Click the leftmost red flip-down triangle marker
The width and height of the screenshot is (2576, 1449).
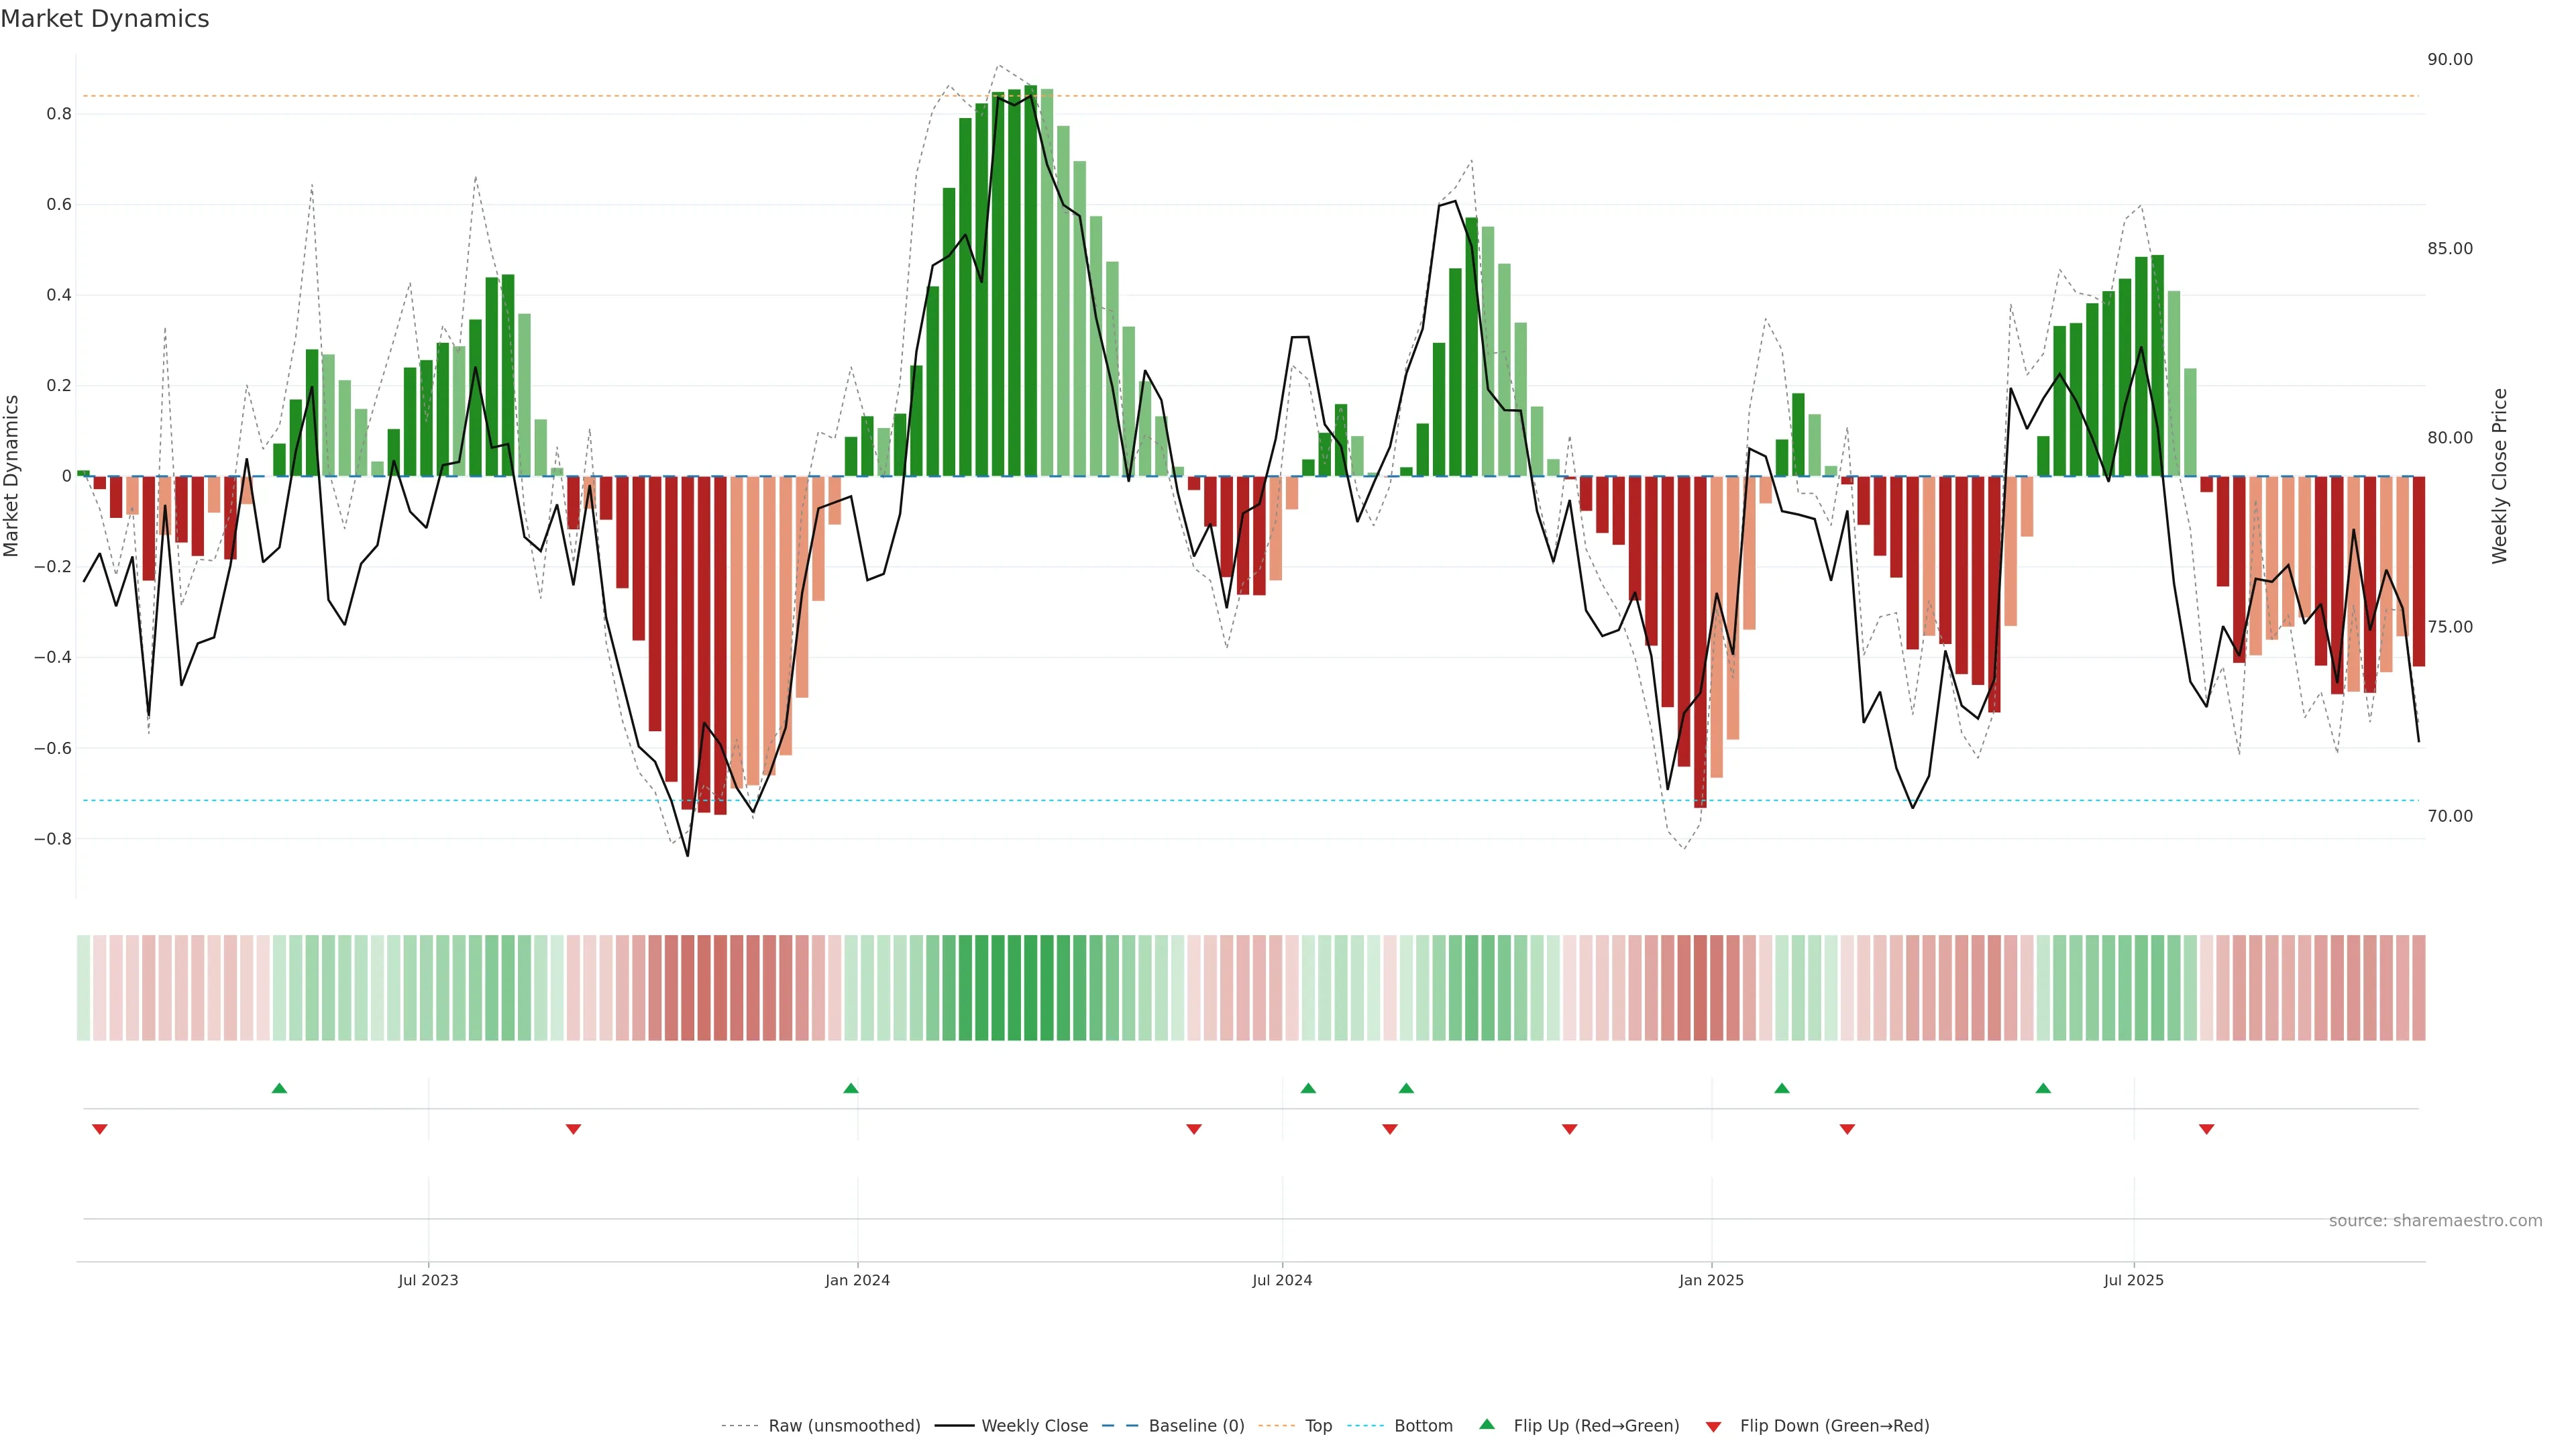[99, 1129]
